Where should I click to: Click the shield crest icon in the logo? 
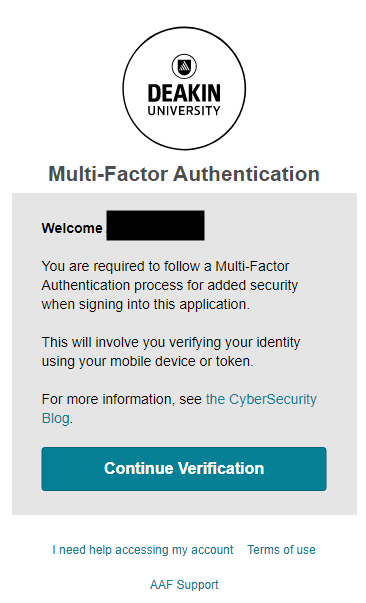pos(184,66)
